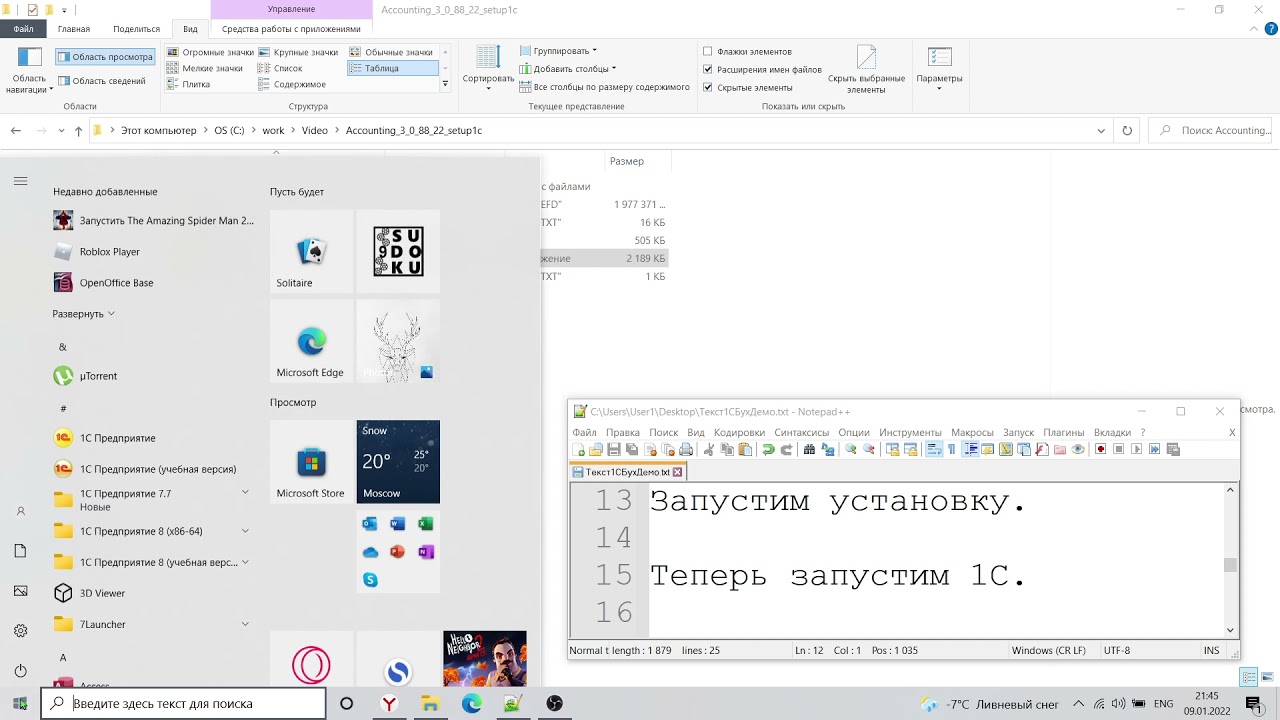Open the Плагины menu in Notepad++
Screen dimensions: 1280x720
pos(1064,433)
